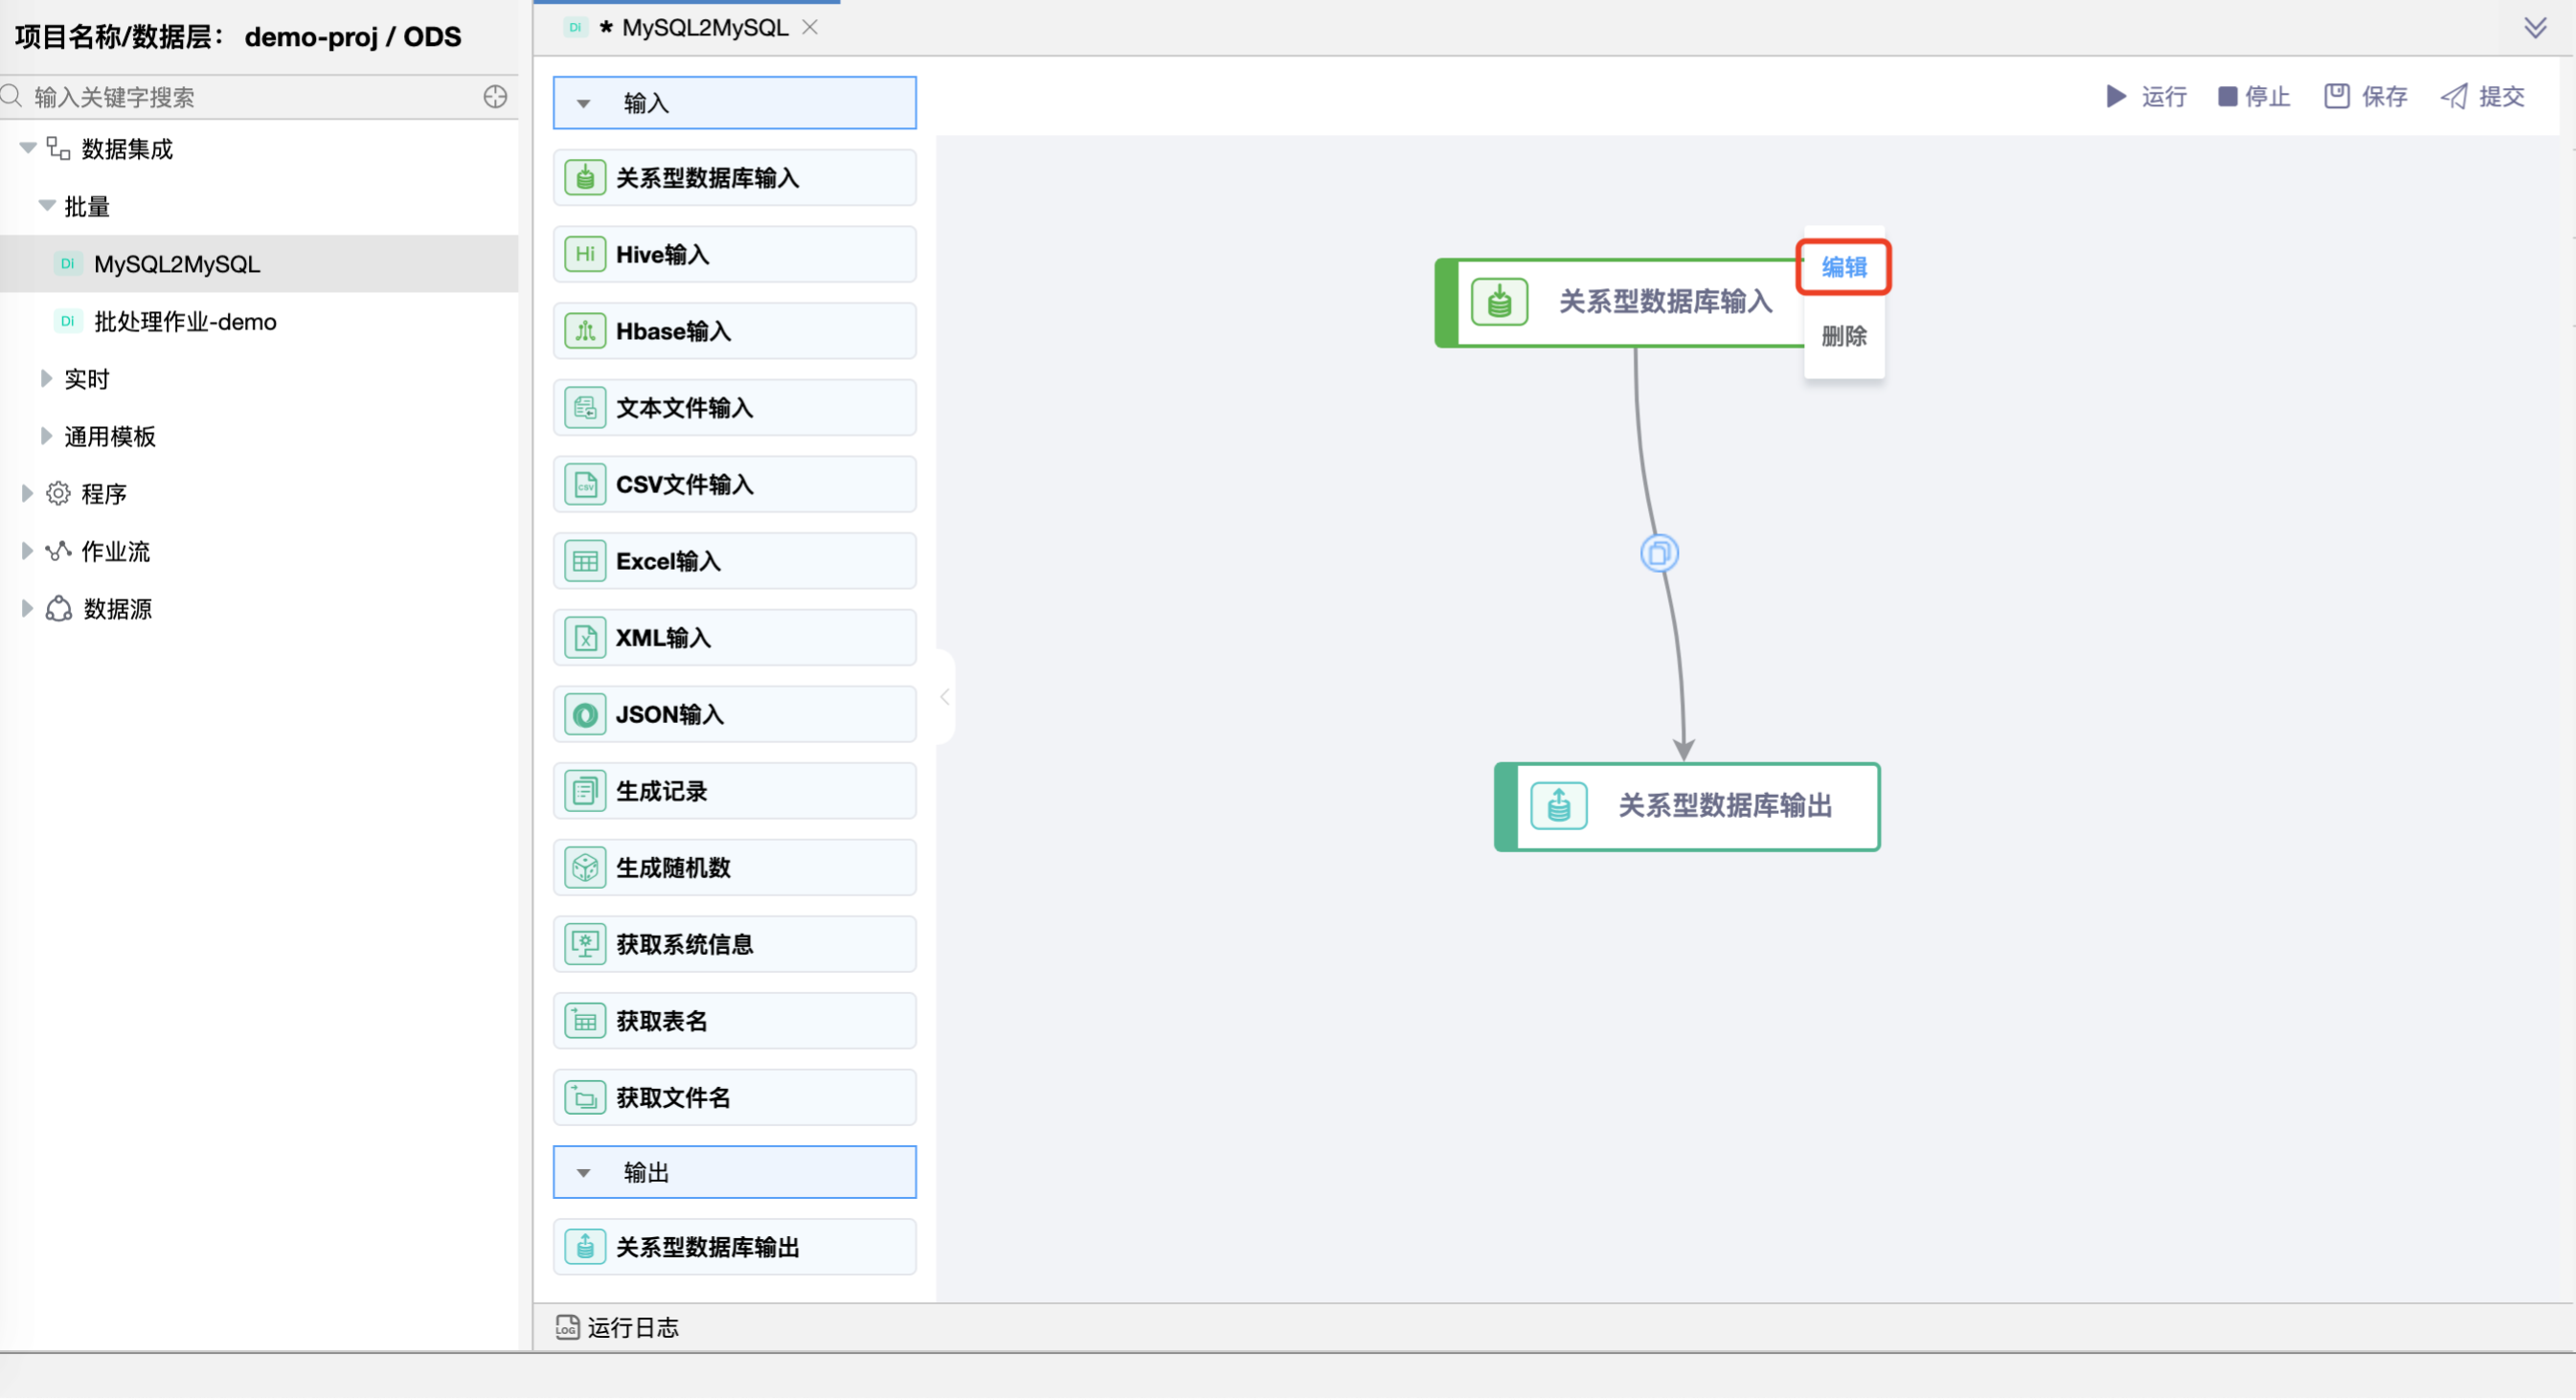Choose 编辑 in the context menu
Image resolution: width=2576 pixels, height=1400 pixels.
(x=1843, y=267)
